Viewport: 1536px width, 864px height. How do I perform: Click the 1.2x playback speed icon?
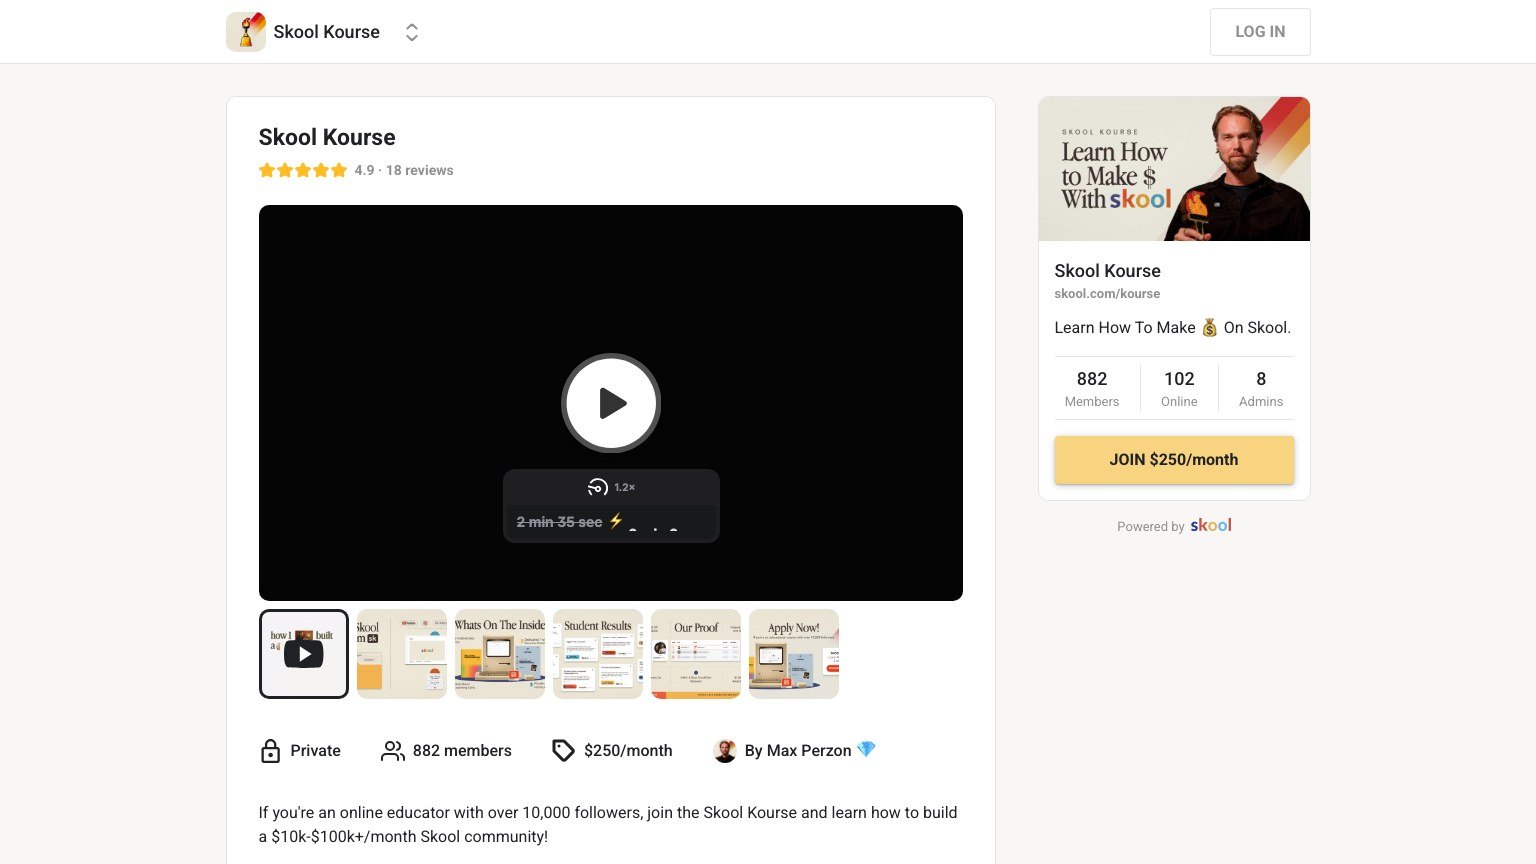click(x=598, y=487)
